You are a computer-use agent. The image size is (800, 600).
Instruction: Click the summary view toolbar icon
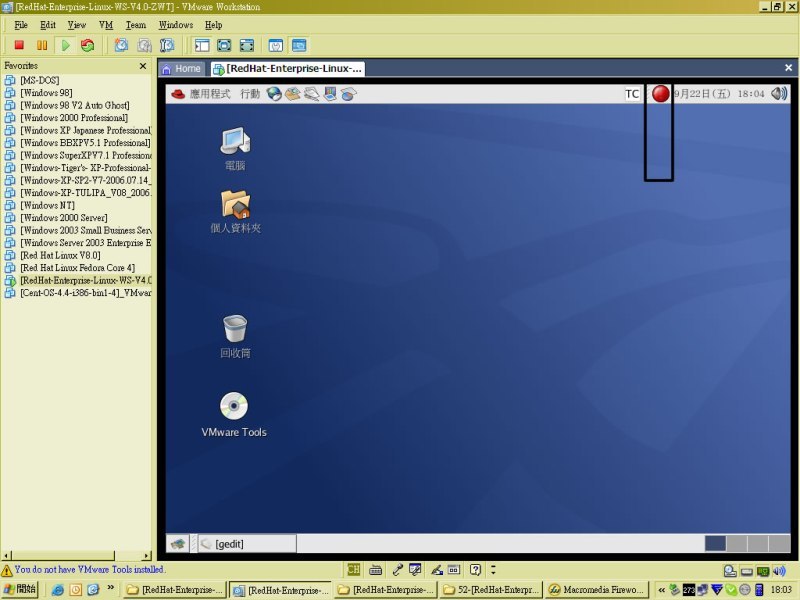click(x=276, y=45)
